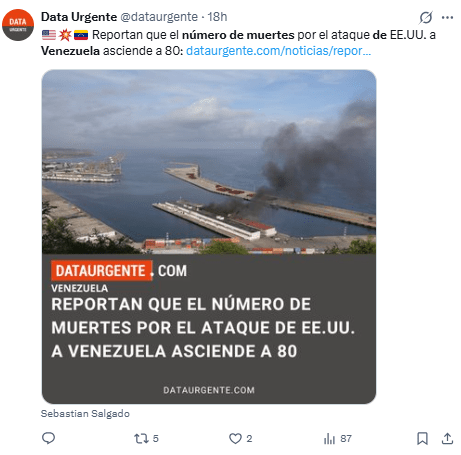This screenshot has height=455, width=461.
Task: Repost this tweet with retweet icon
Action: pos(141,438)
